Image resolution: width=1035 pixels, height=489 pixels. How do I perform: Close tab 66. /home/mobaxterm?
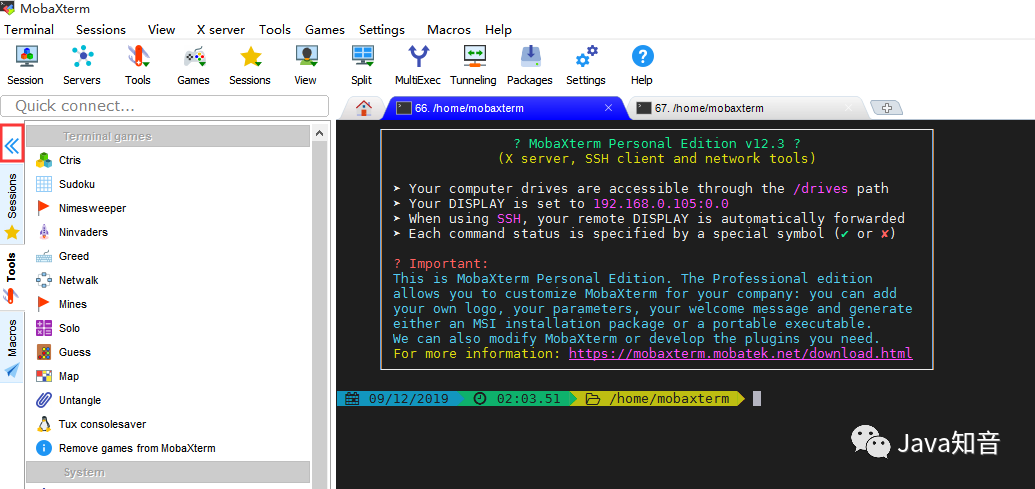[x=609, y=108]
